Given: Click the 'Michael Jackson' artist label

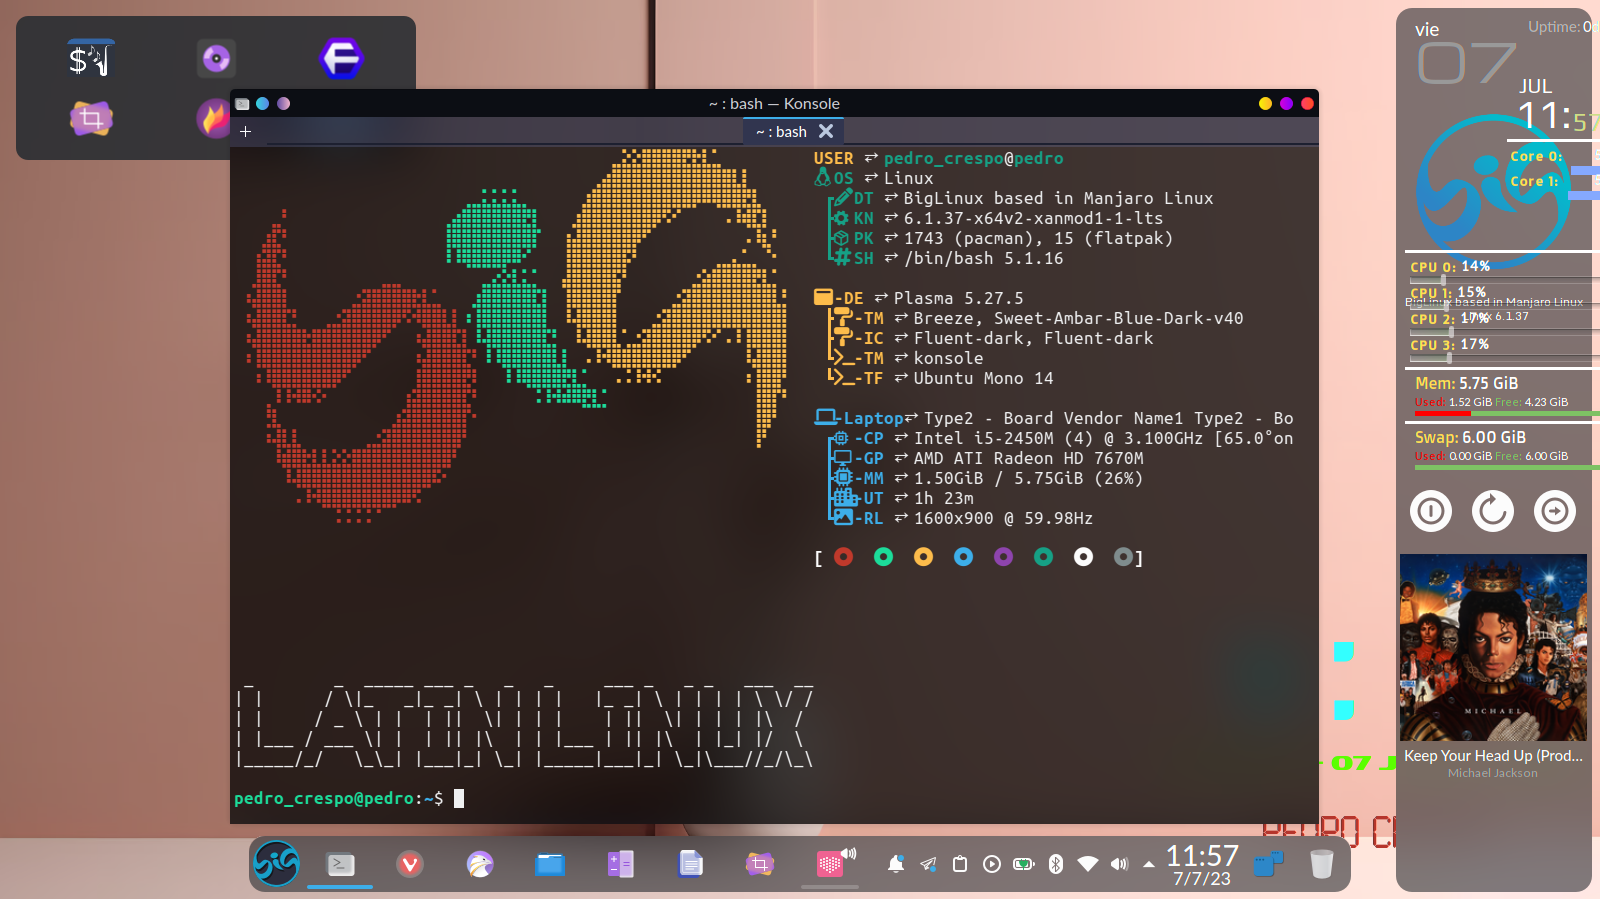Looking at the screenshot, I should 1493,773.
